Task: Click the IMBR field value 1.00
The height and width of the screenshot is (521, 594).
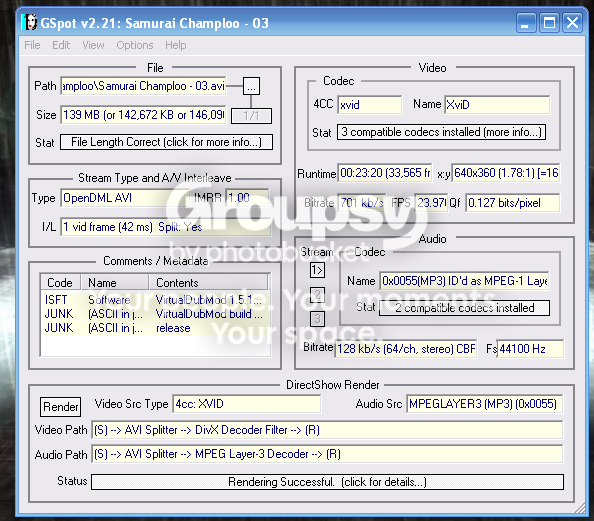Action: point(247,198)
